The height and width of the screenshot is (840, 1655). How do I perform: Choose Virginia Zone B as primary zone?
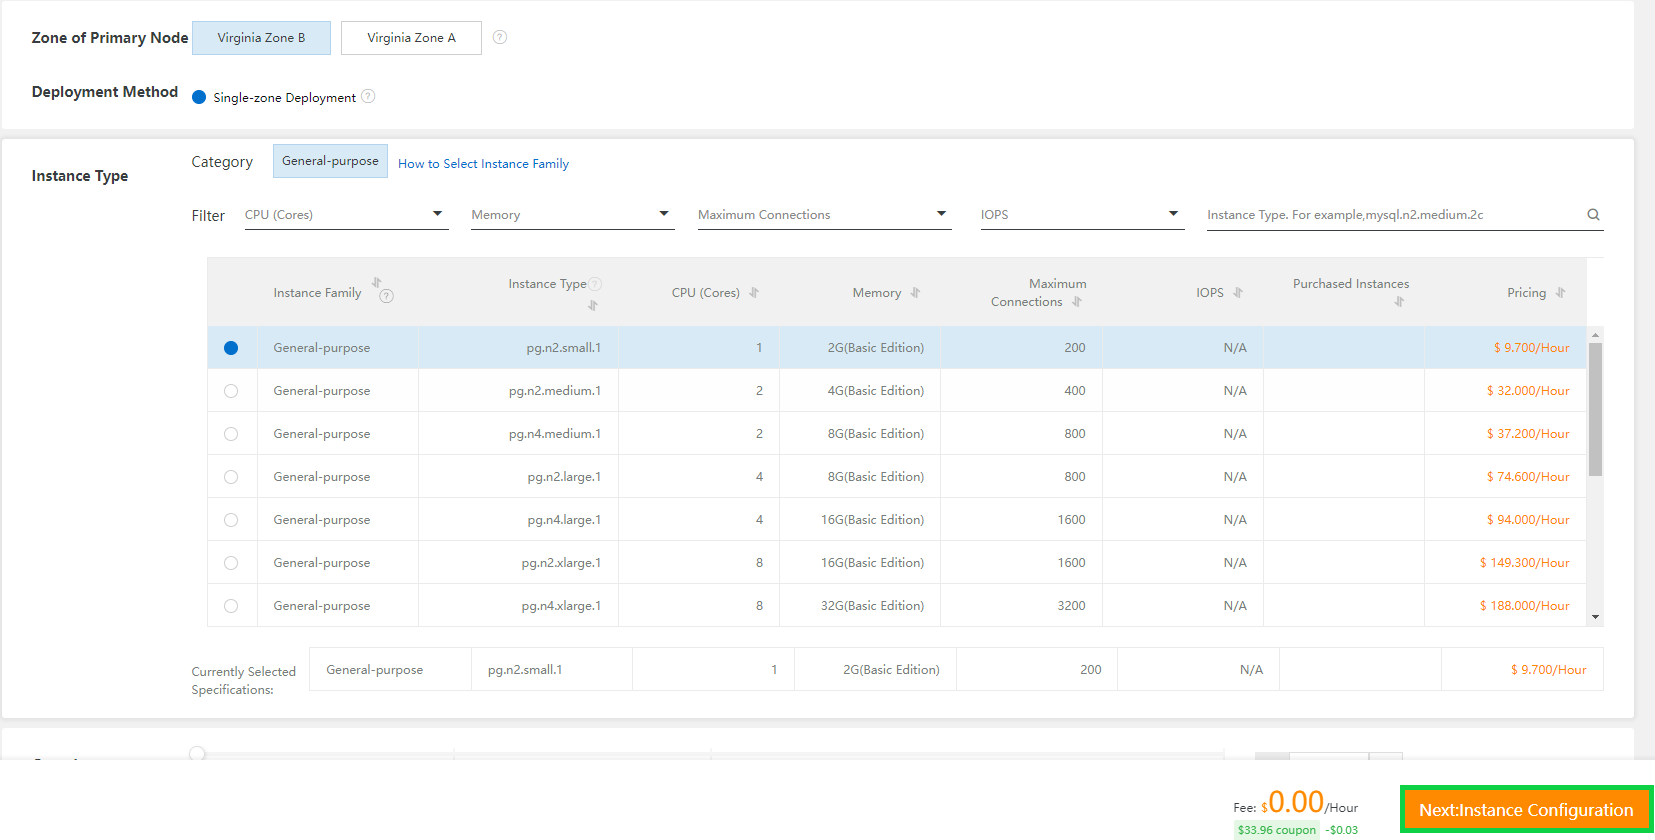click(x=261, y=38)
